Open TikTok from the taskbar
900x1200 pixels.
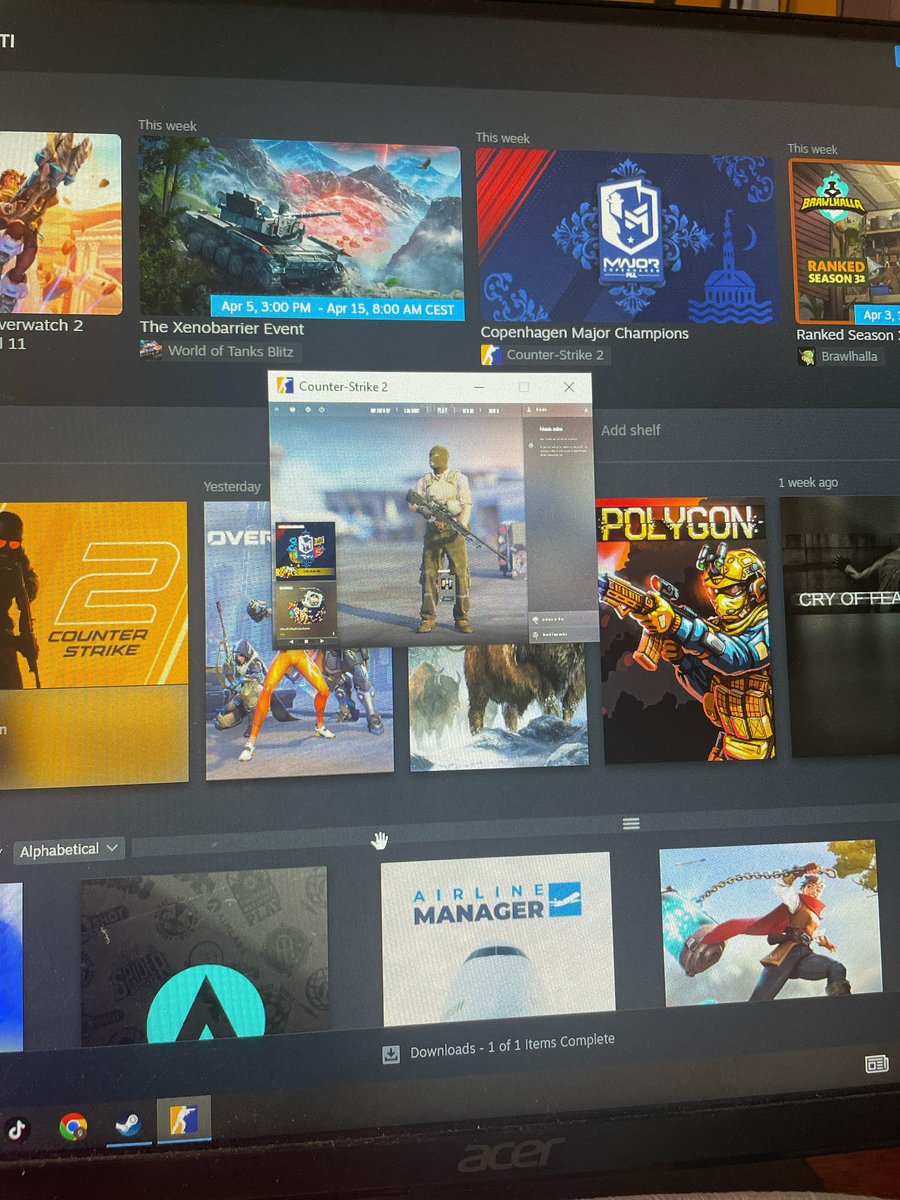pos(17,1129)
